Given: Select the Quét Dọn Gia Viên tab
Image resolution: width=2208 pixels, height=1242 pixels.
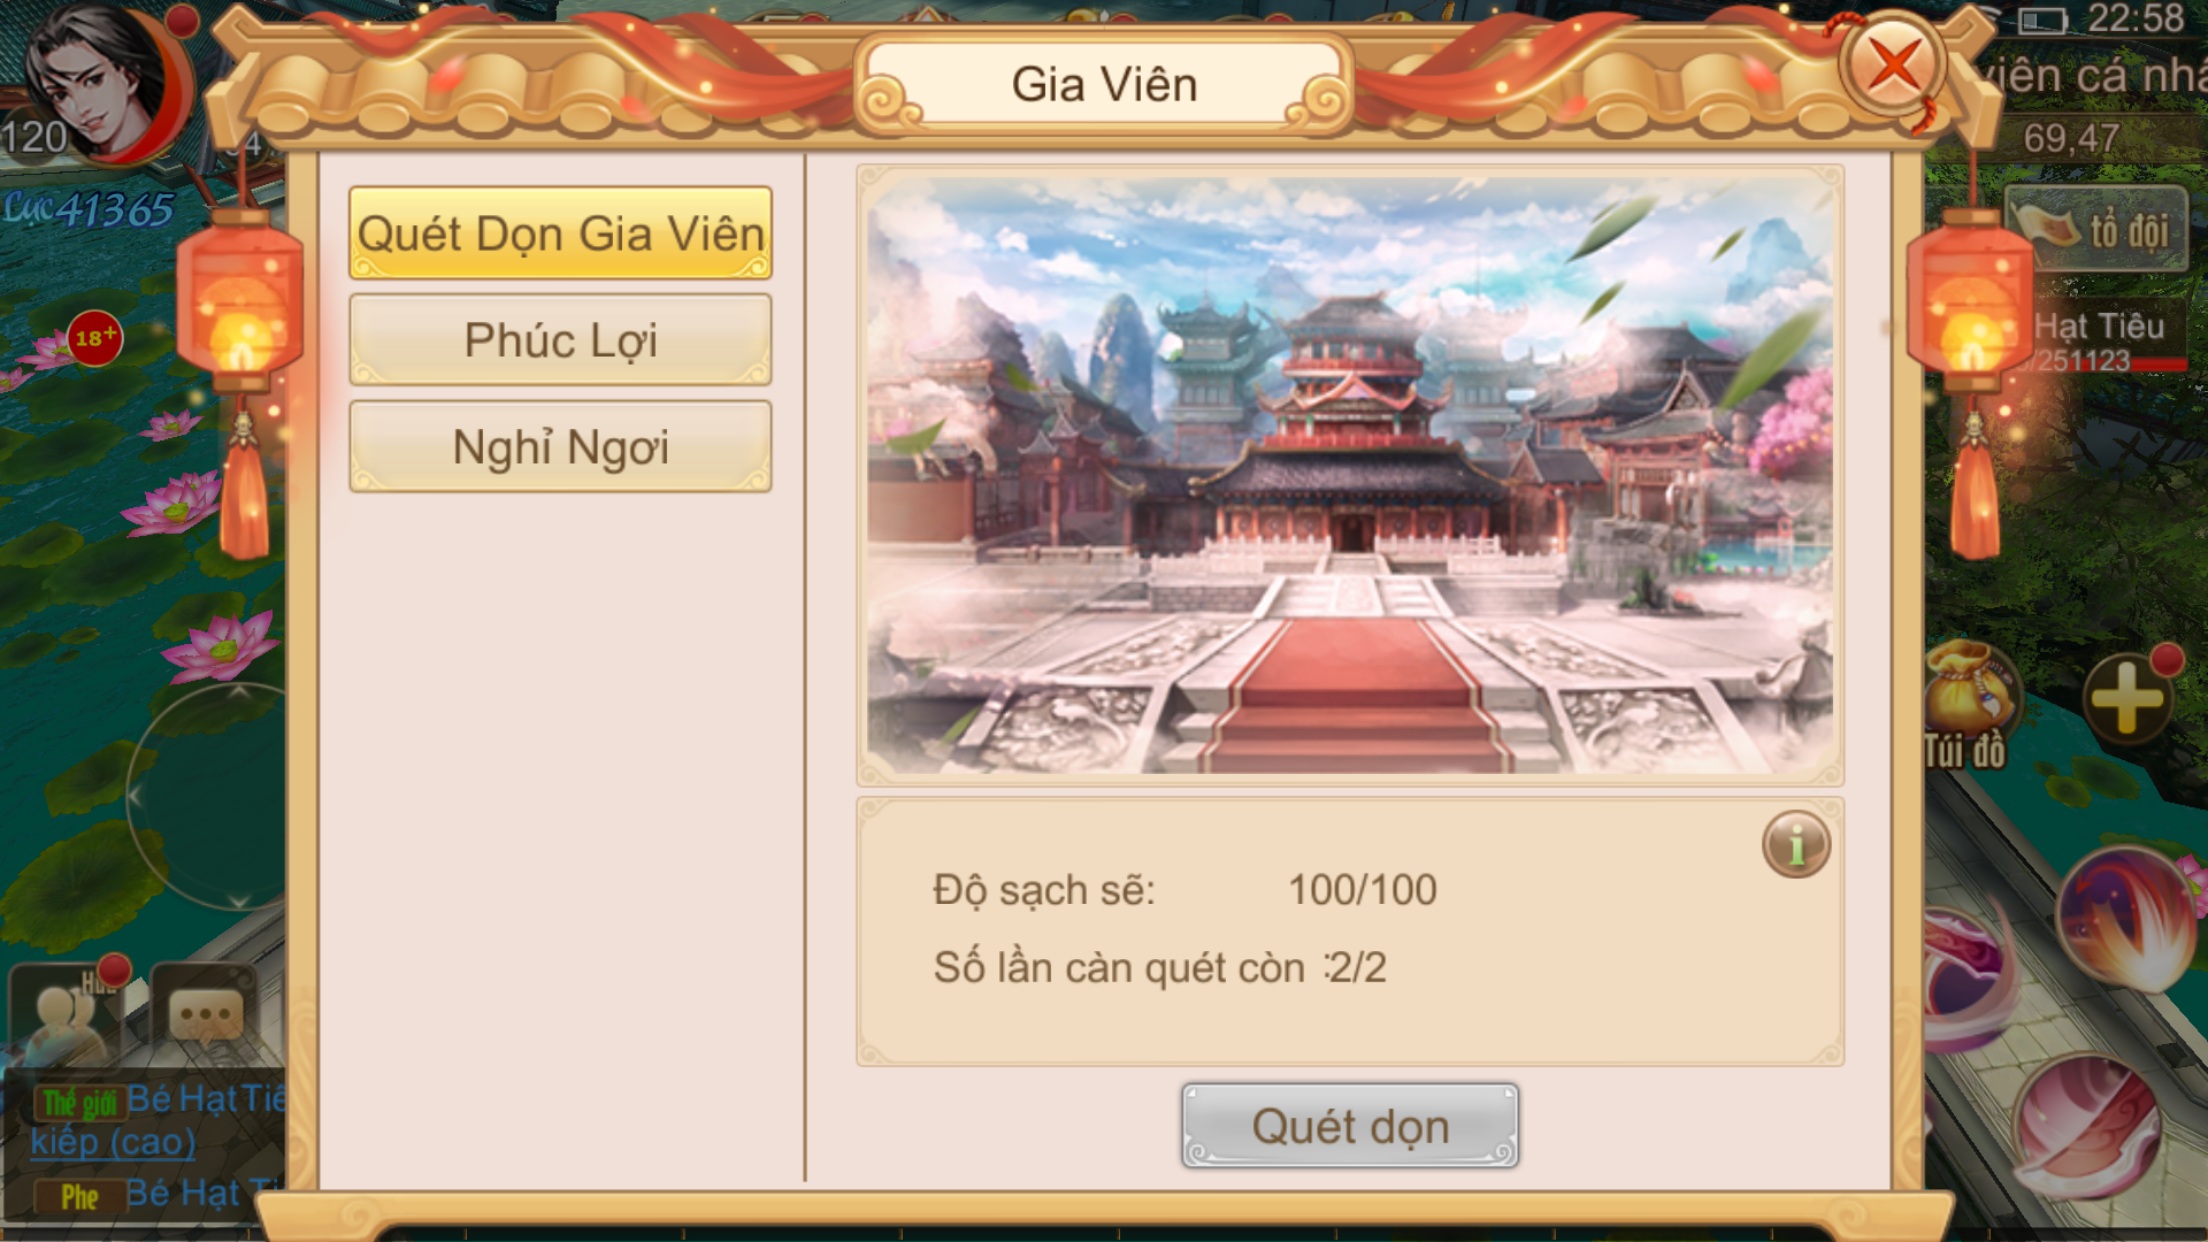Looking at the screenshot, I should click(560, 234).
